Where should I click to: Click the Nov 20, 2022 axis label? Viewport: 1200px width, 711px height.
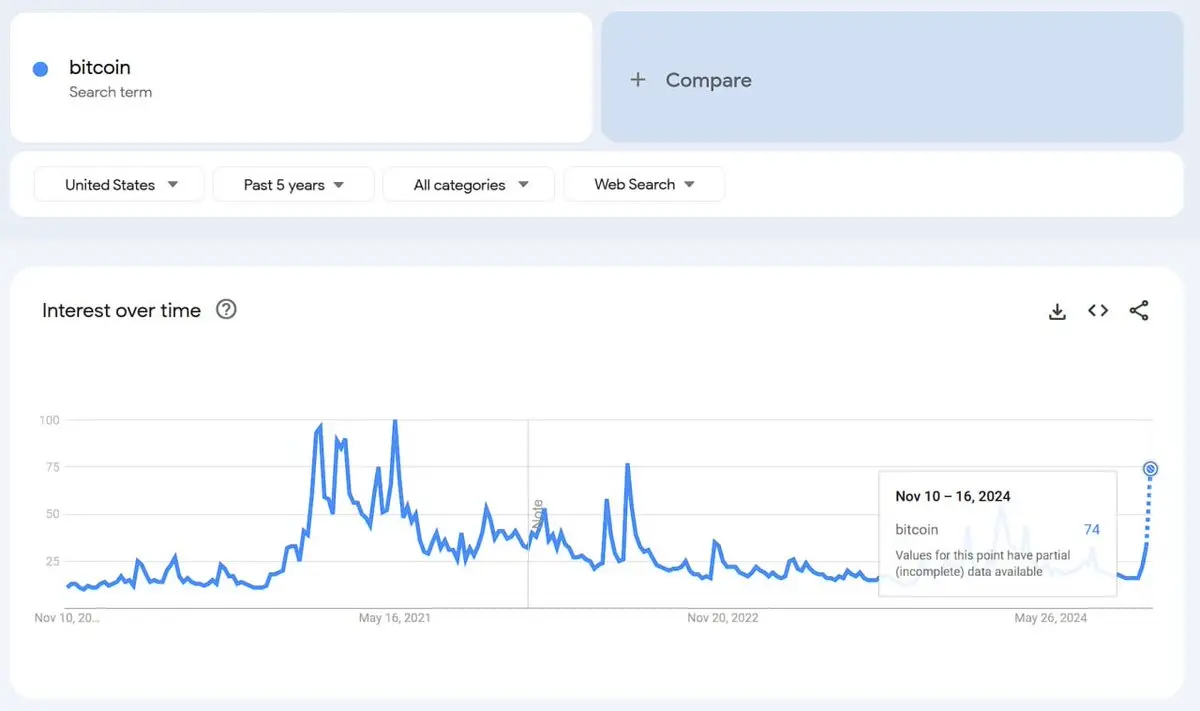[x=723, y=618]
